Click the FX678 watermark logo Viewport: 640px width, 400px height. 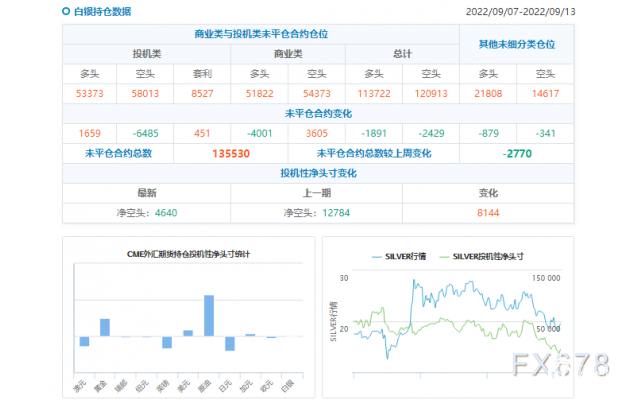click(569, 364)
